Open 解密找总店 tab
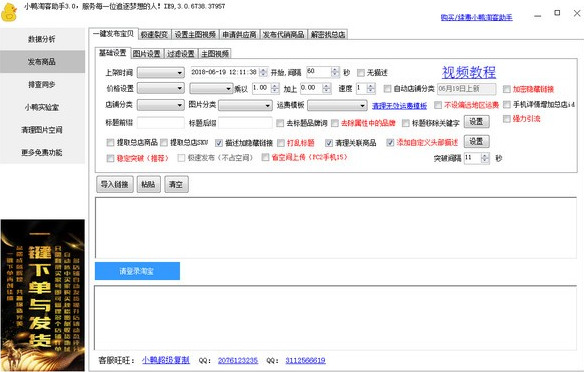The width and height of the screenshot is (584, 372). pyautogui.click(x=328, y=35)
